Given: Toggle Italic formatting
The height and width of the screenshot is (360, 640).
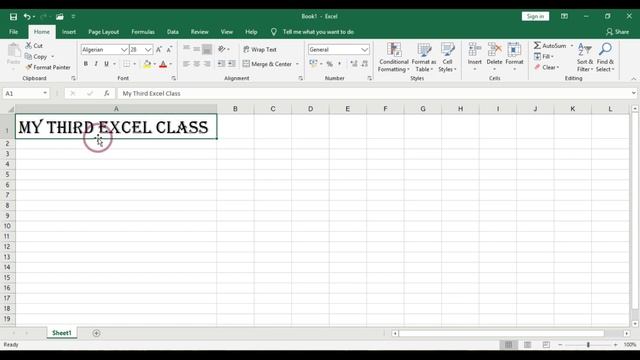Looking at the screenshot, I should [96, 64].
